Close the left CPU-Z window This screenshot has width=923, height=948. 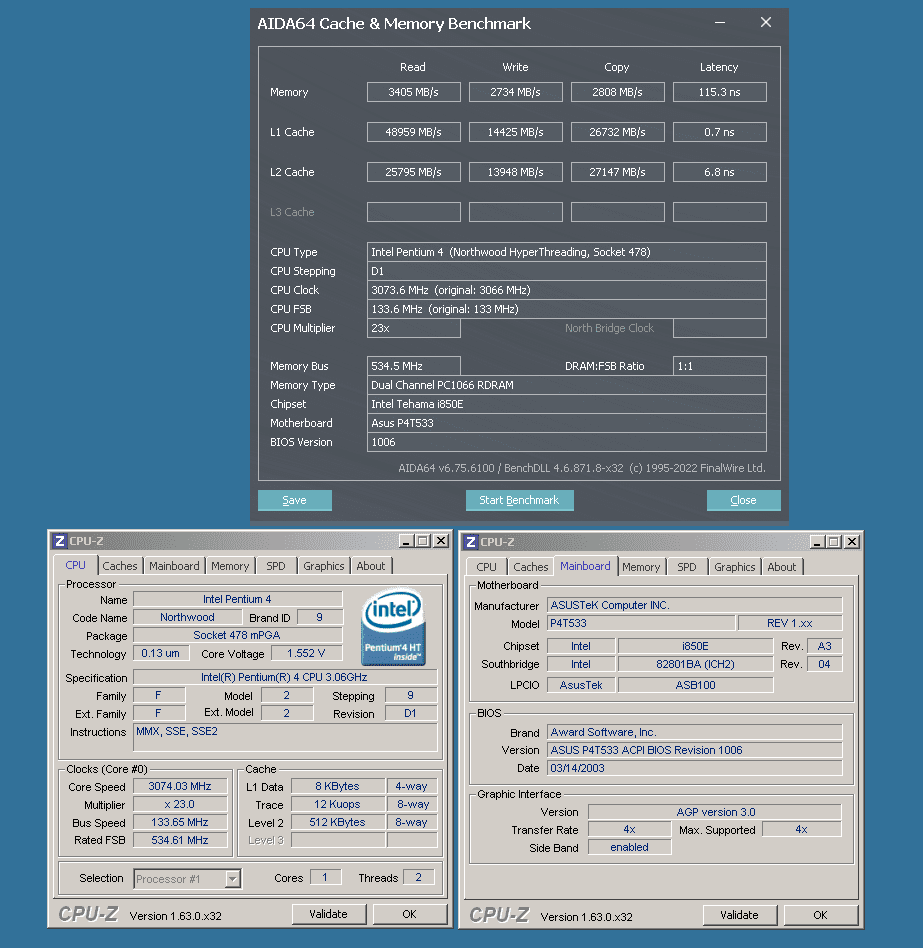point(442,541)
